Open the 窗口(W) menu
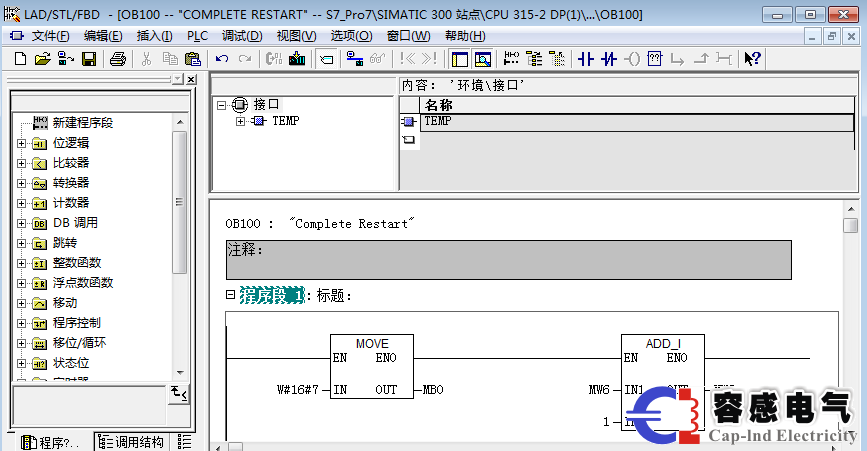Image resolution: width=867 pixels, height=451 pixels. point(409,36)
